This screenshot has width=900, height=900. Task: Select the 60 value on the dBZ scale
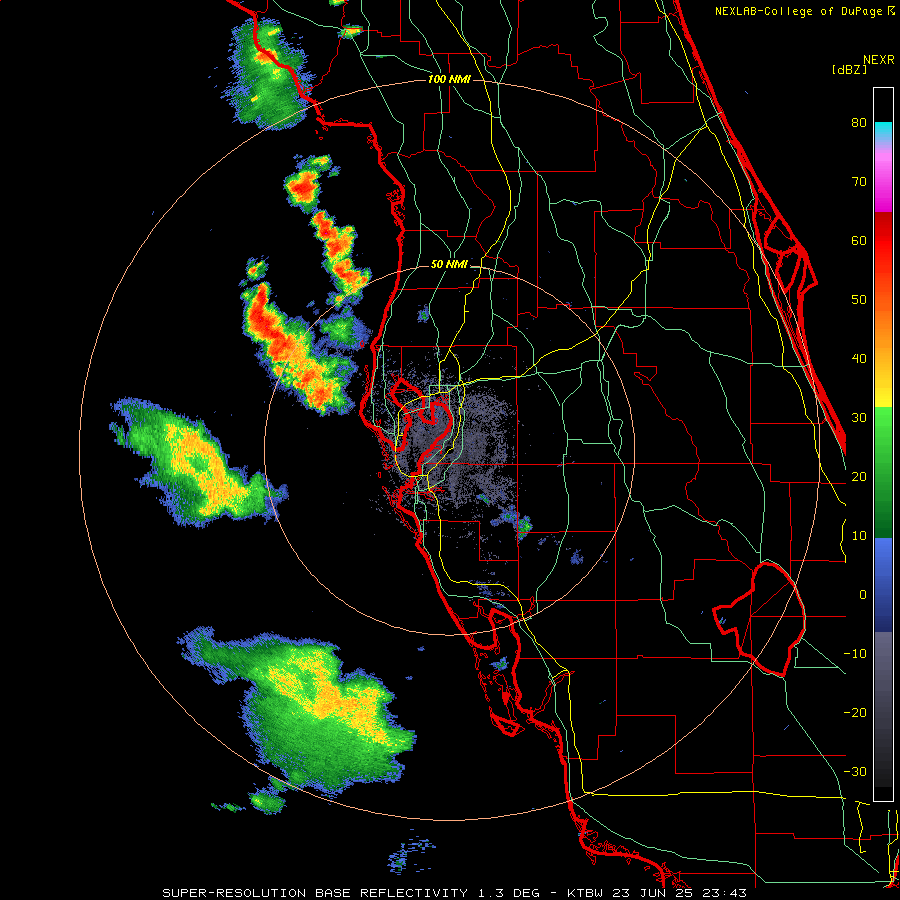click(x=859, y=240)
